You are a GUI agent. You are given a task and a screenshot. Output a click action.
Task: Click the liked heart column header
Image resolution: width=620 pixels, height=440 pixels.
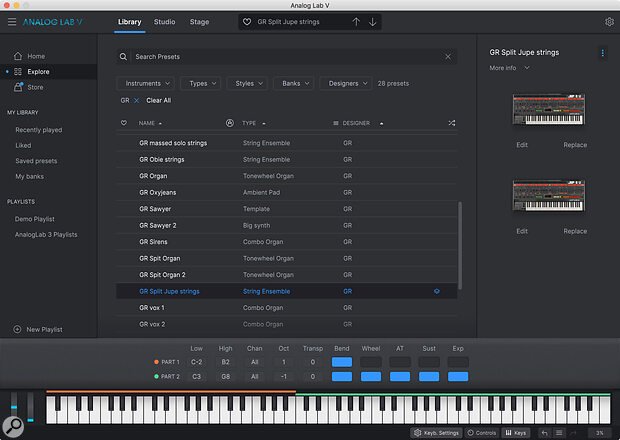click(124, 123)
